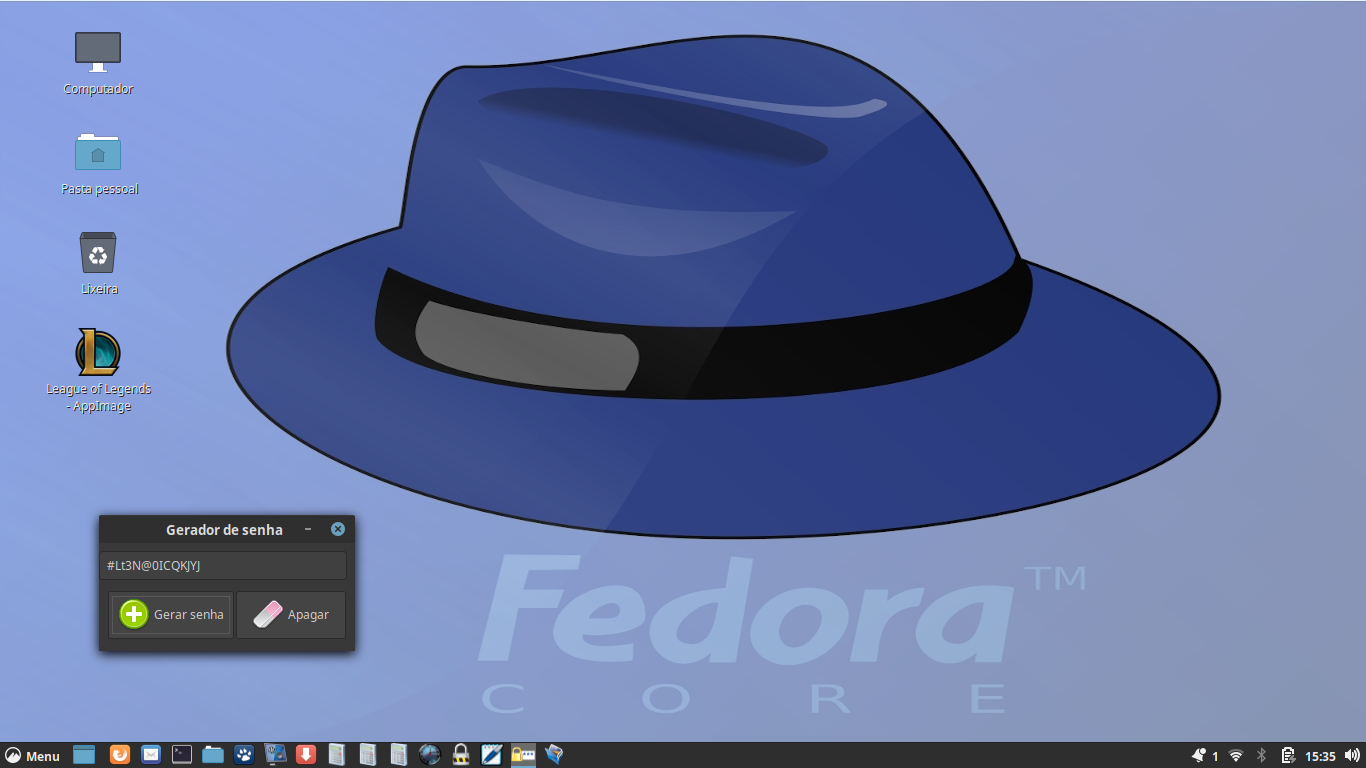Click the active password generator taskbar icon
Screen dimensions: 1366x768
point(523,755)
